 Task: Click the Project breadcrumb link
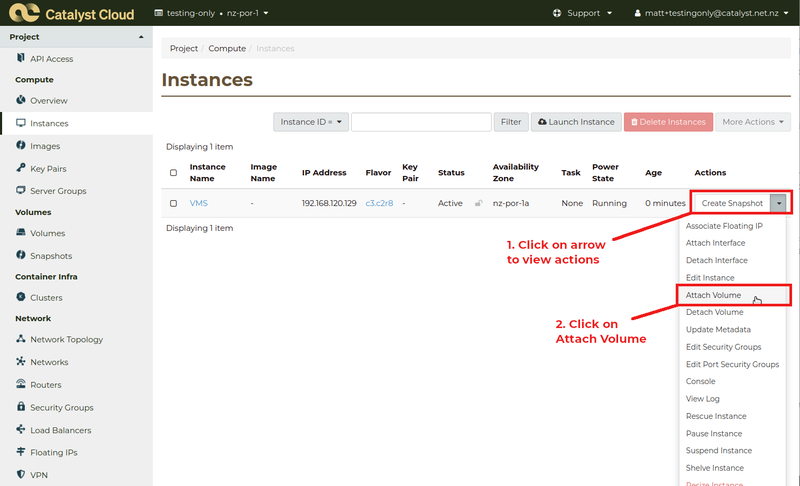pyautogui.click(x=184, y=48)
